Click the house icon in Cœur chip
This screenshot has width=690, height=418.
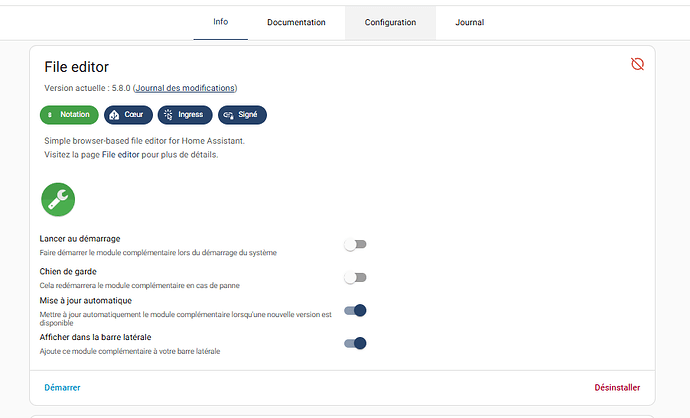click(114, 115)
